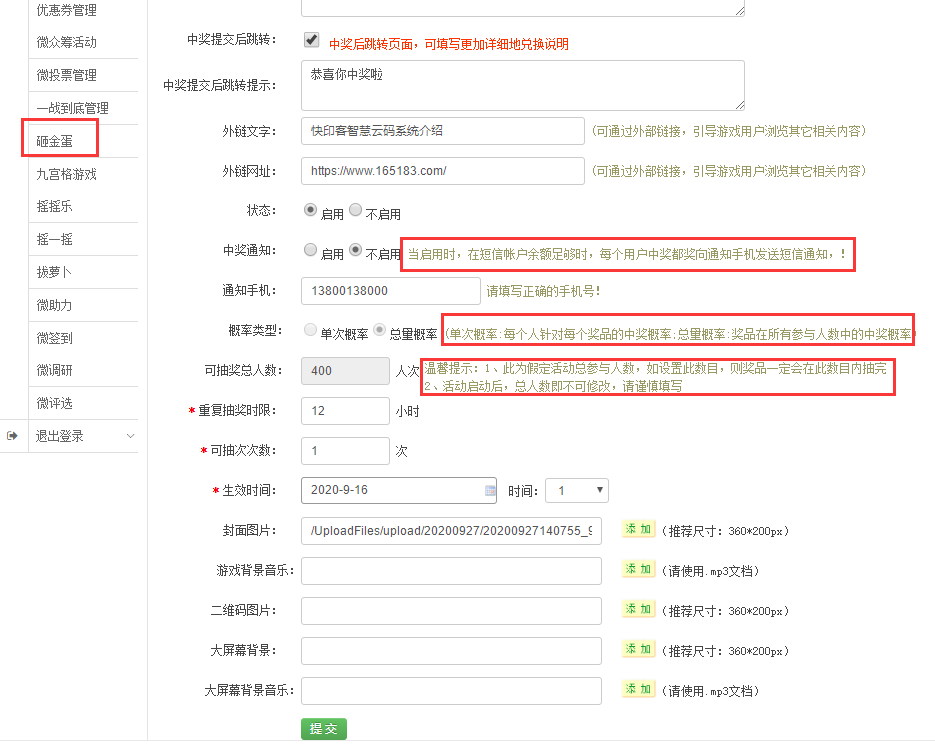Click 添加 button for 大屏幕背景音乐
Image resolution: width=935 pixels, height=746 pixels.
pos(638,689)
